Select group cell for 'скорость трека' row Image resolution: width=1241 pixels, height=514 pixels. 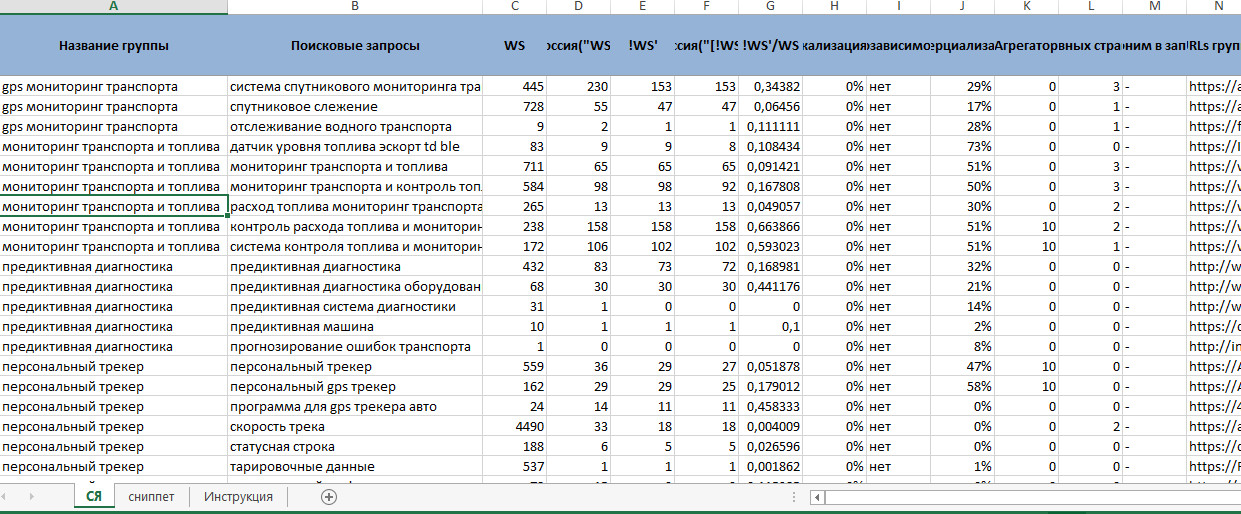coord(113,427)
